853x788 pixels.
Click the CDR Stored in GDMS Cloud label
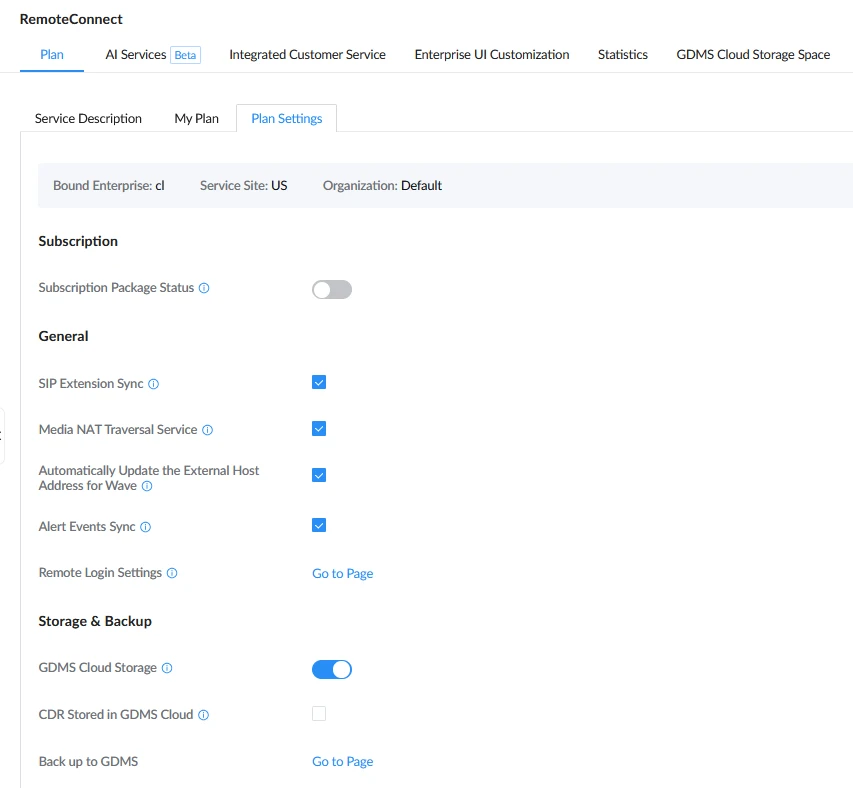tap(116, 715)
